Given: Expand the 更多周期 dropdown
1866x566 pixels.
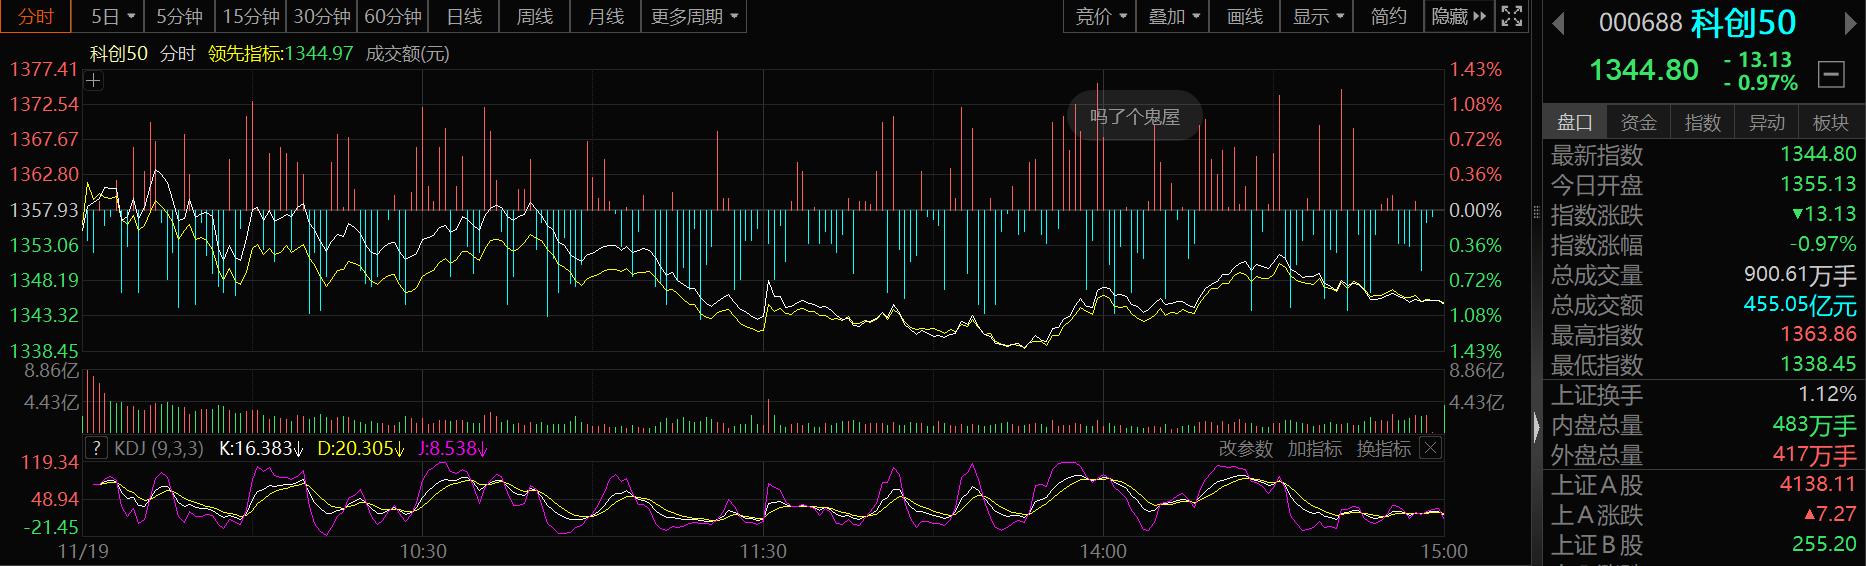Looking at the screenshot, I should [694, 16].
